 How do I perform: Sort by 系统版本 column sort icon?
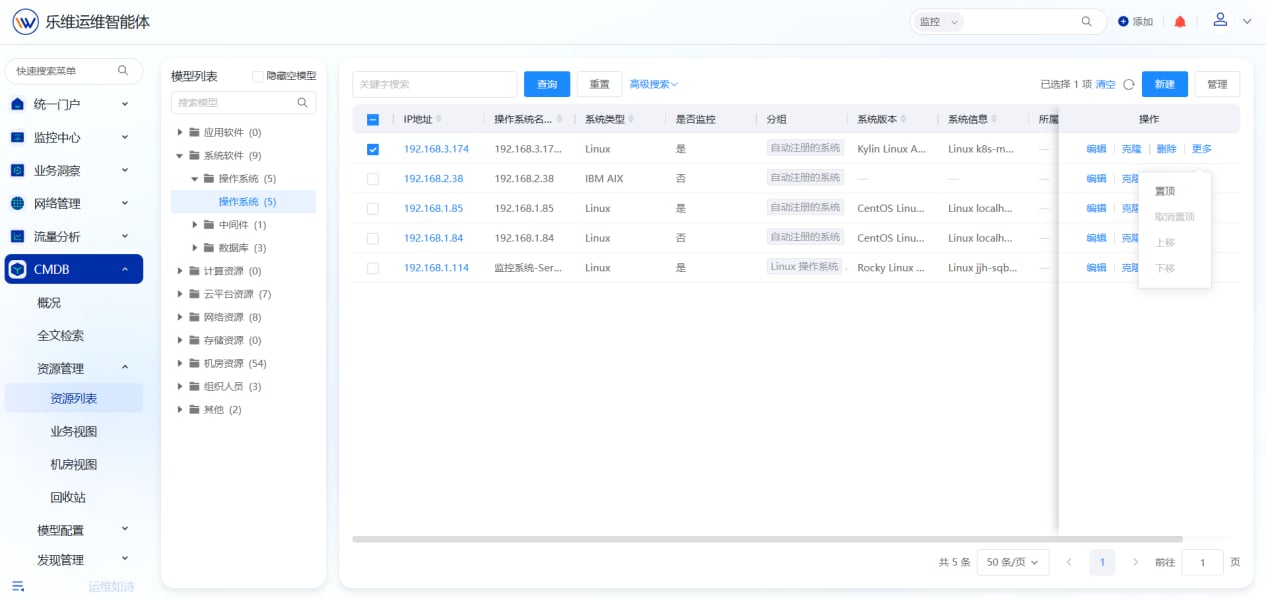tap(906, 120)
